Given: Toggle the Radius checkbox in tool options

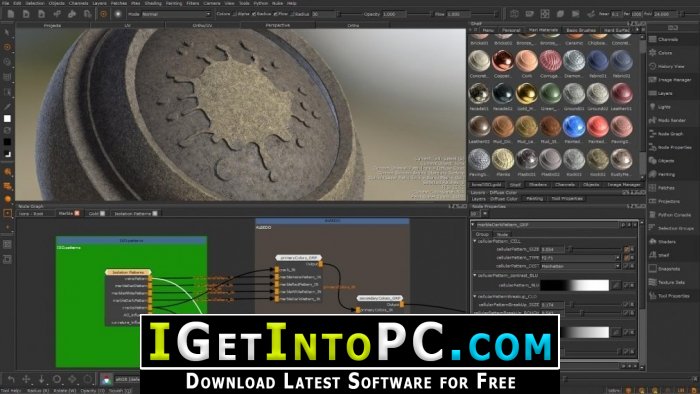Looking at the screenshot, I should click(253, 14).
